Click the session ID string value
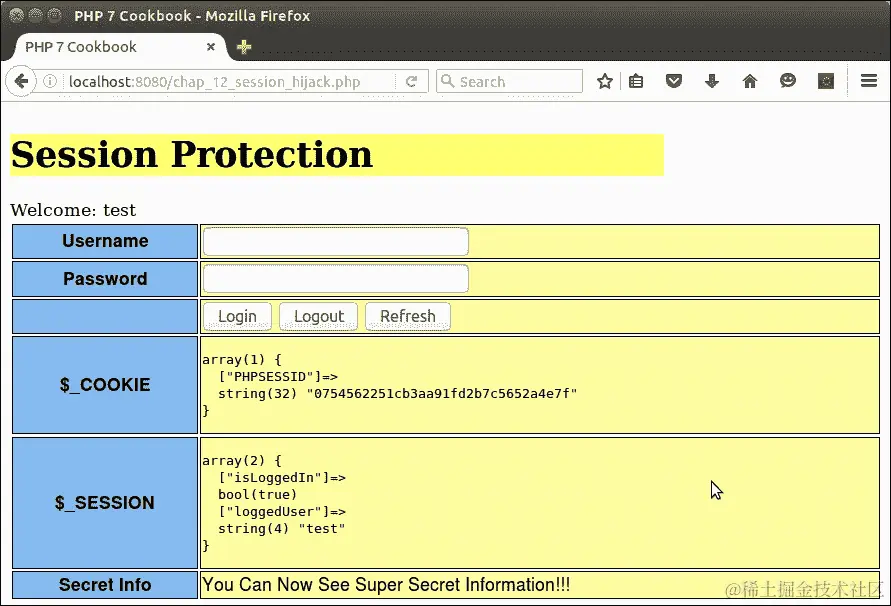 [x=442, y=393]
